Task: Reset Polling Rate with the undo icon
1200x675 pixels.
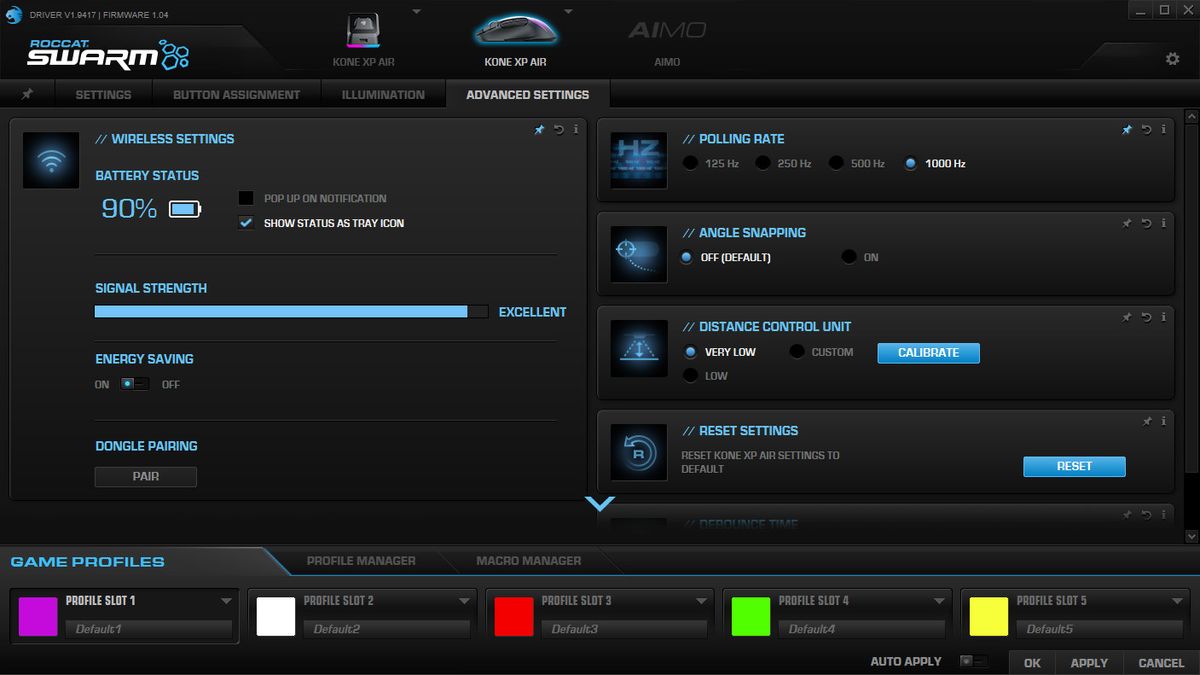Action: point(1146,130)
